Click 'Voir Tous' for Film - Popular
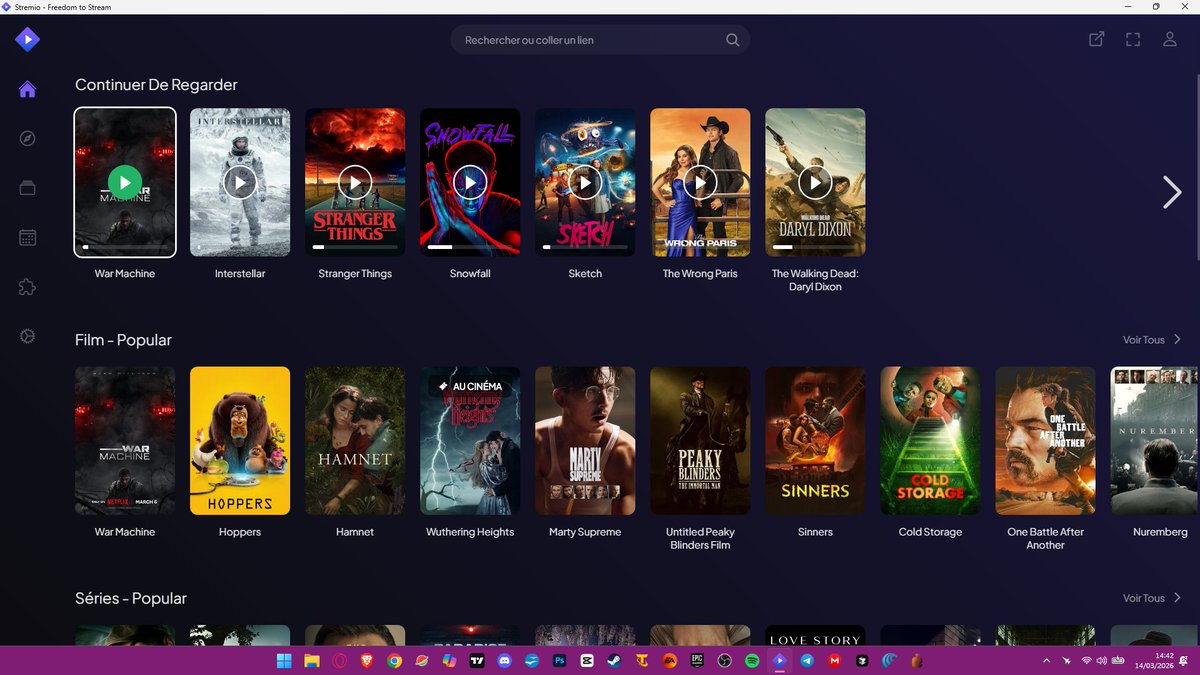Image resolution: width=1200 pixels, height=675 pixels. [x=1143, y=340]
